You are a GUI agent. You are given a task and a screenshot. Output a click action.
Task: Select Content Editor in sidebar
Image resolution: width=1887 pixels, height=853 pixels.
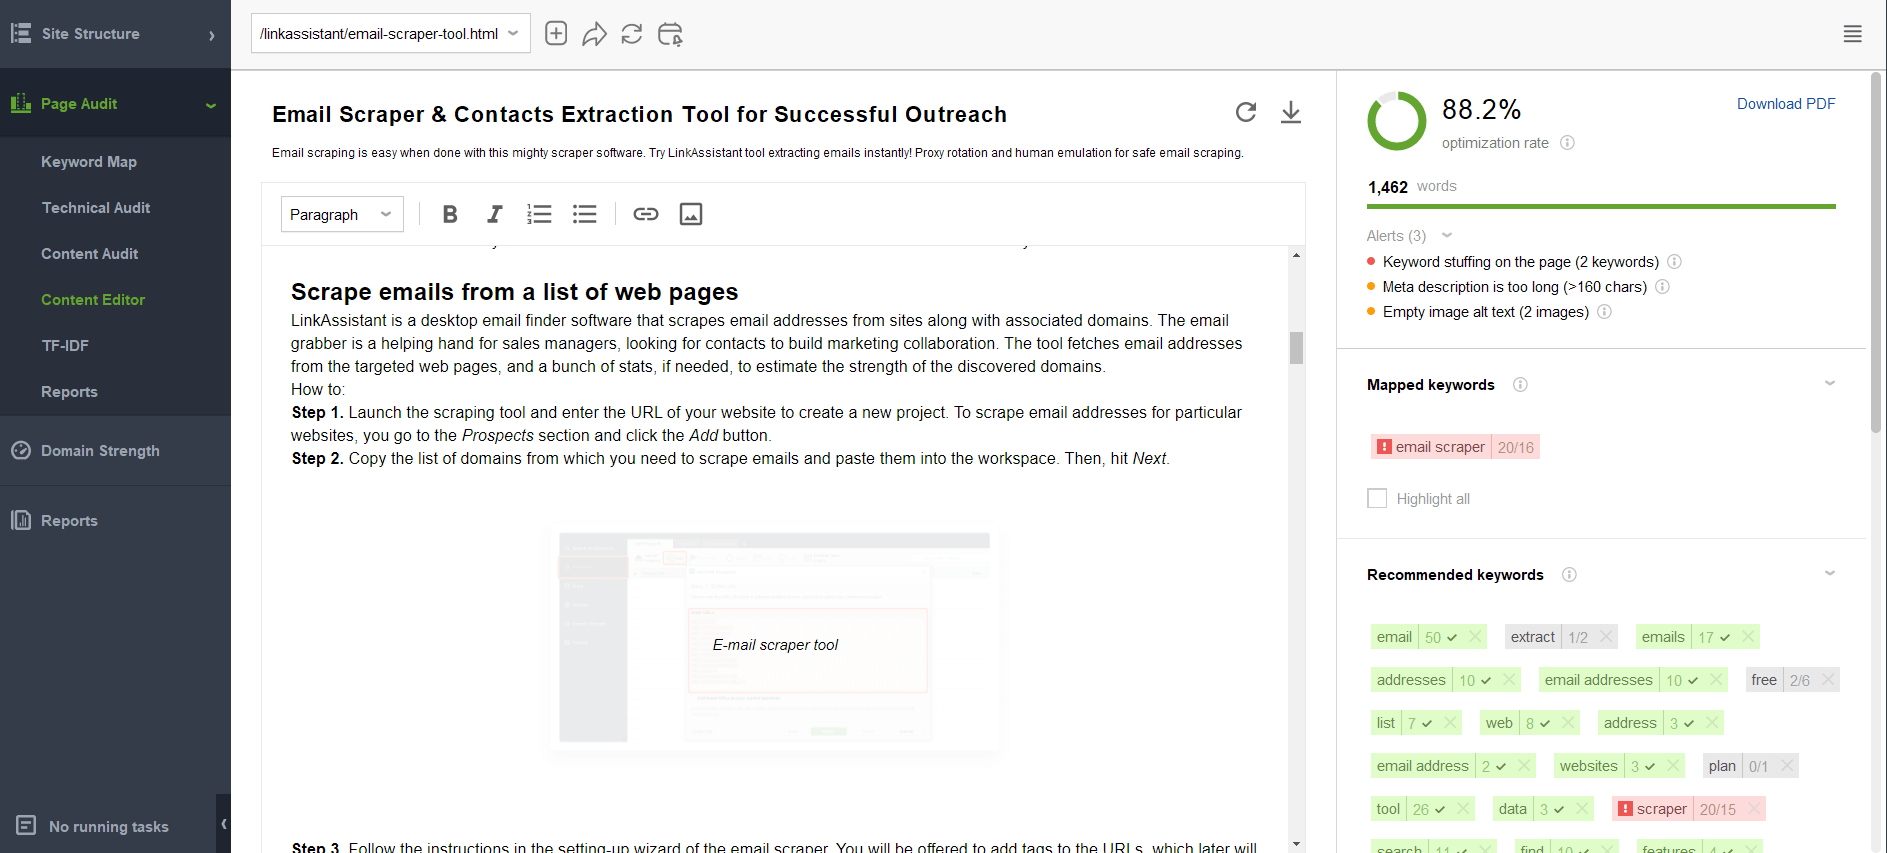pyautogui.click(x=93, y=300)
